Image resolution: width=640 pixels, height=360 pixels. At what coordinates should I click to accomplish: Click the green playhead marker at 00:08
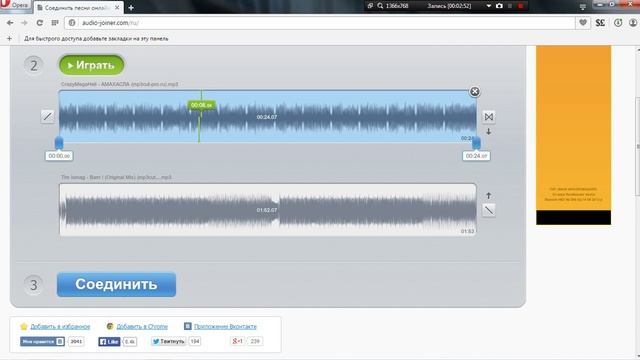[202, 105]
